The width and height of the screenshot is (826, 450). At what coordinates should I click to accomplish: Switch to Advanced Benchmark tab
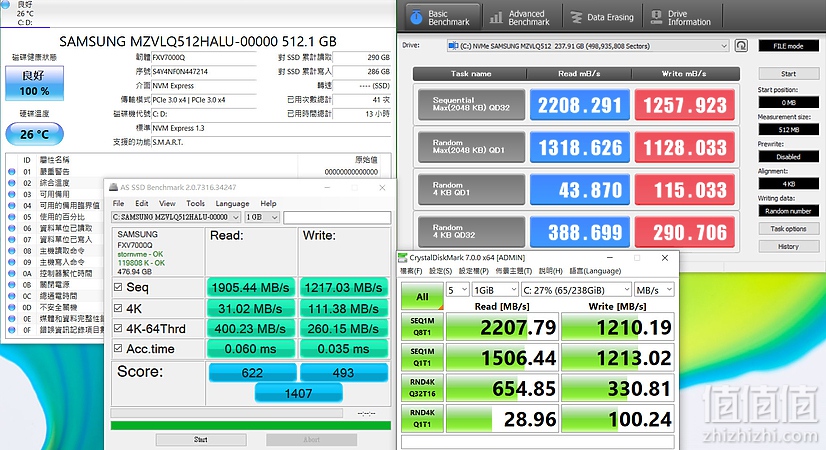(x=520, y=18)
